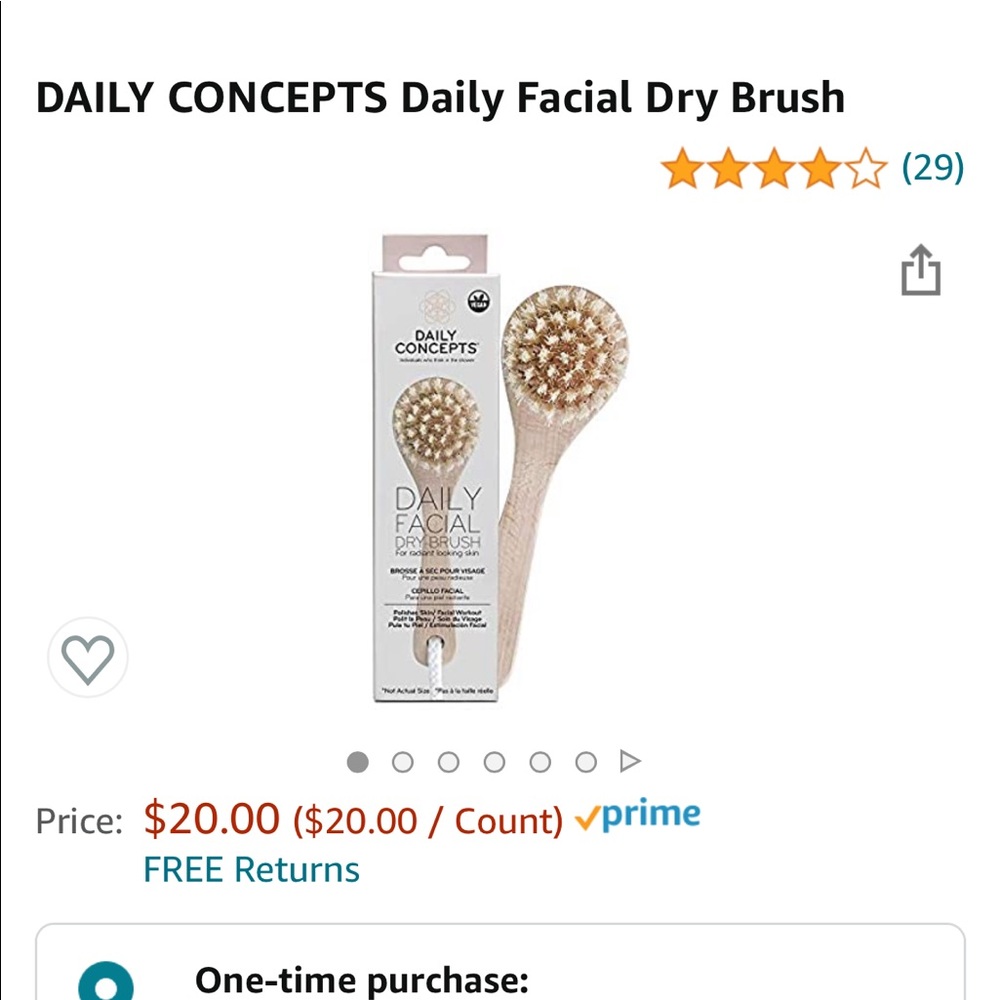Image resolution: width=1000 pixels, height=1000 pixels.
Task: Open the 29 customer reviews link
Action: pos(934,170)
